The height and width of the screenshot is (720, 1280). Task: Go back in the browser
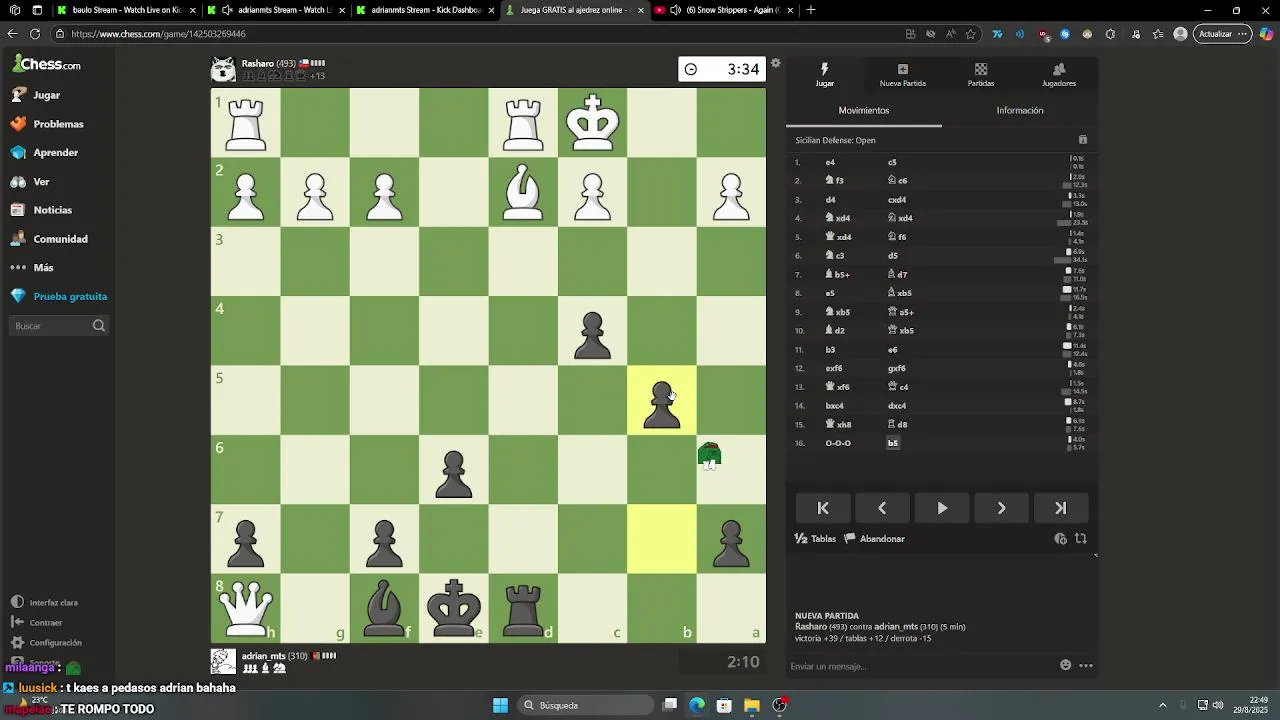pyautogui.click(x=12, y=33)
